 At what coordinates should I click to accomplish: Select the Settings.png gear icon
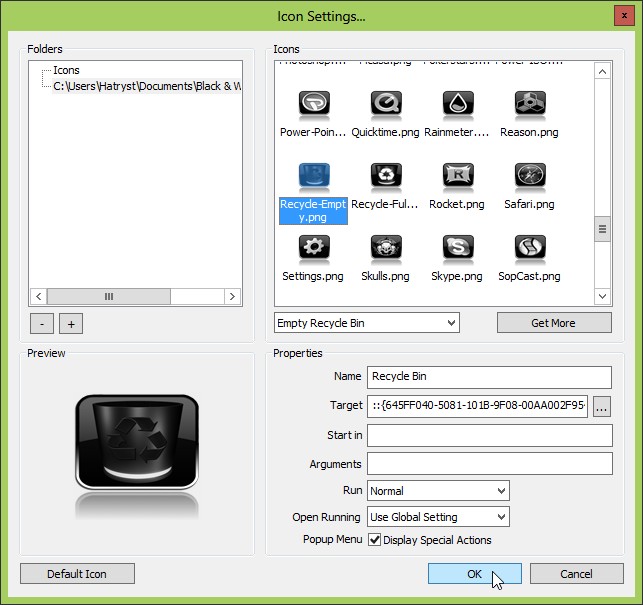(314, 249)
